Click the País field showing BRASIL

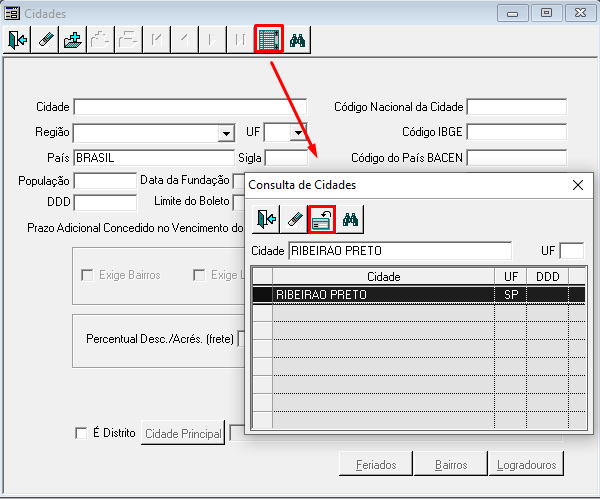[154, 158]
